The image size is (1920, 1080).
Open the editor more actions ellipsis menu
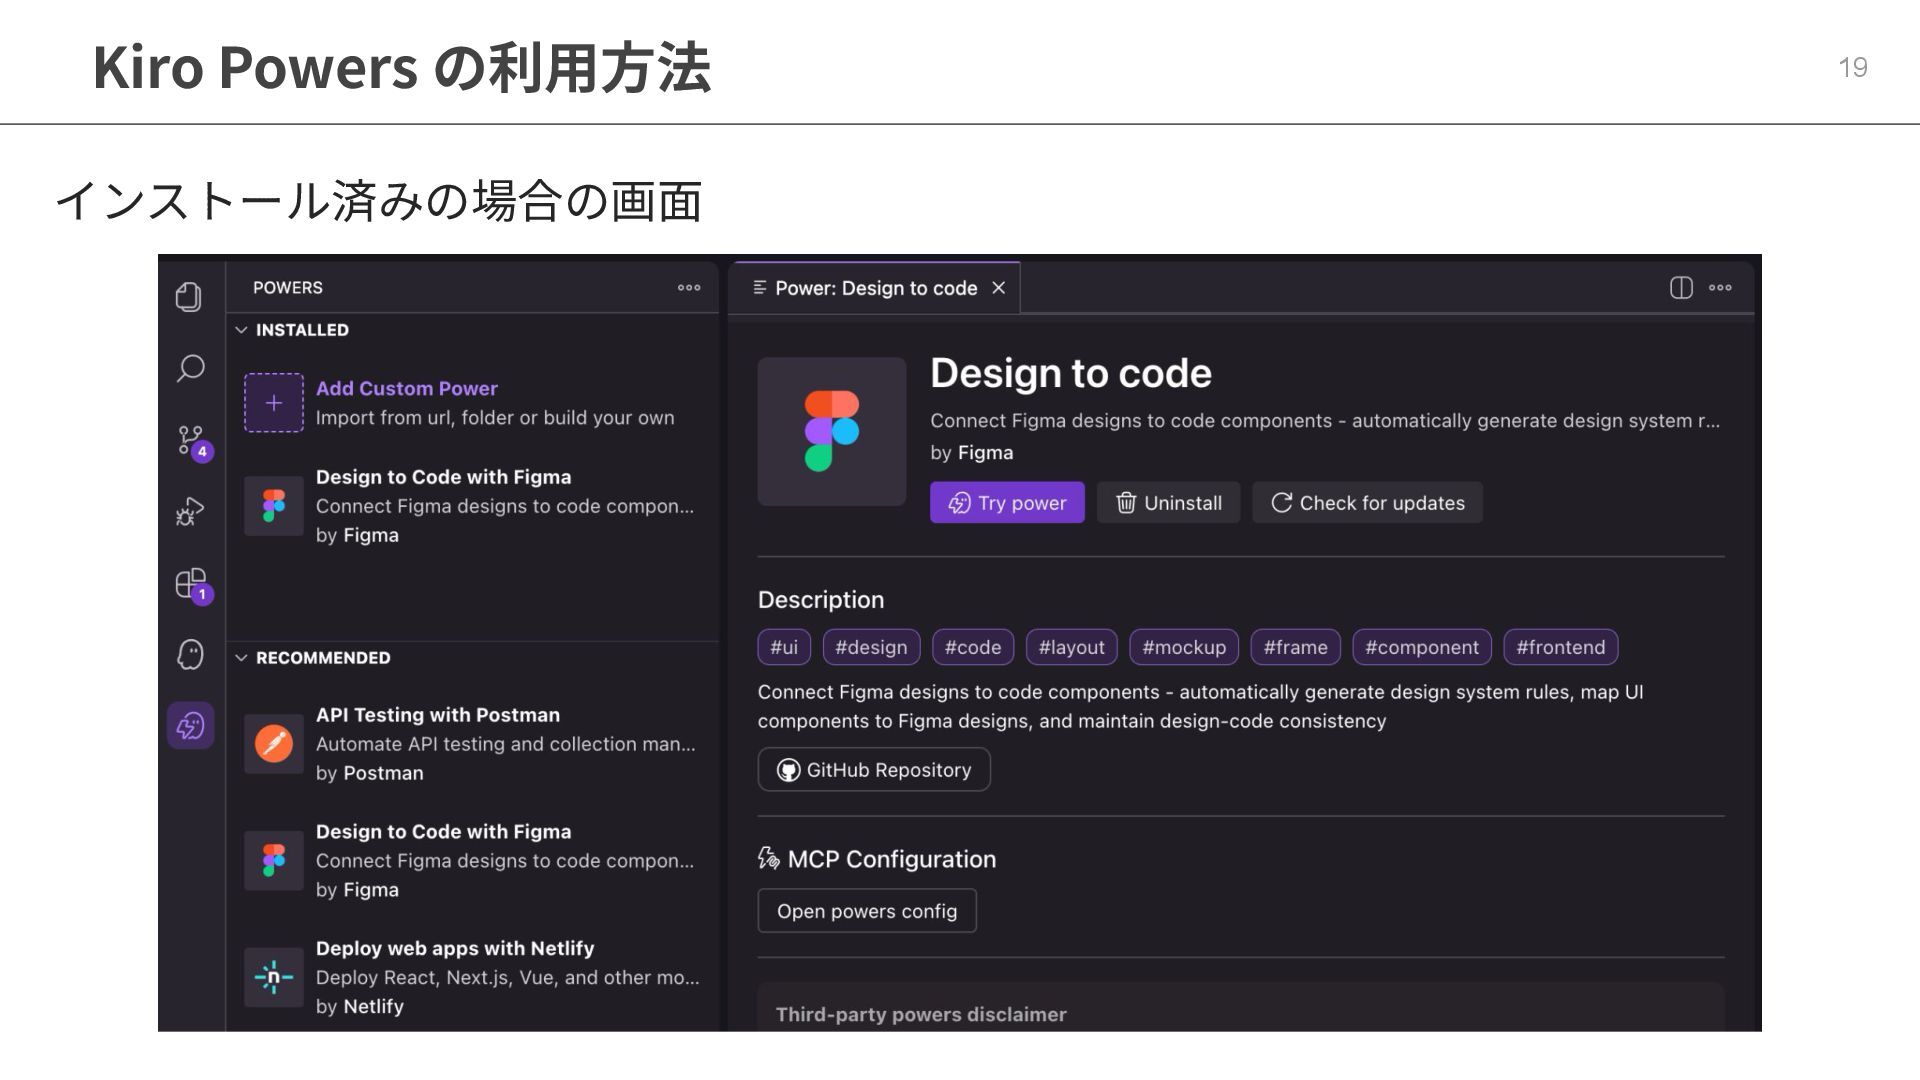point(1720,288)
